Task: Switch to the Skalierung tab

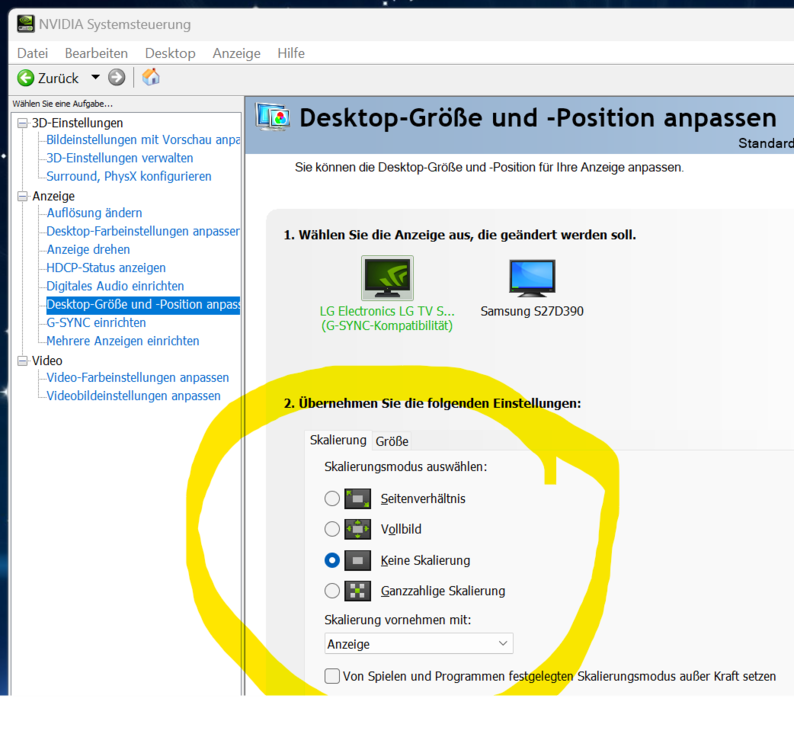Action: pos(338,440)
